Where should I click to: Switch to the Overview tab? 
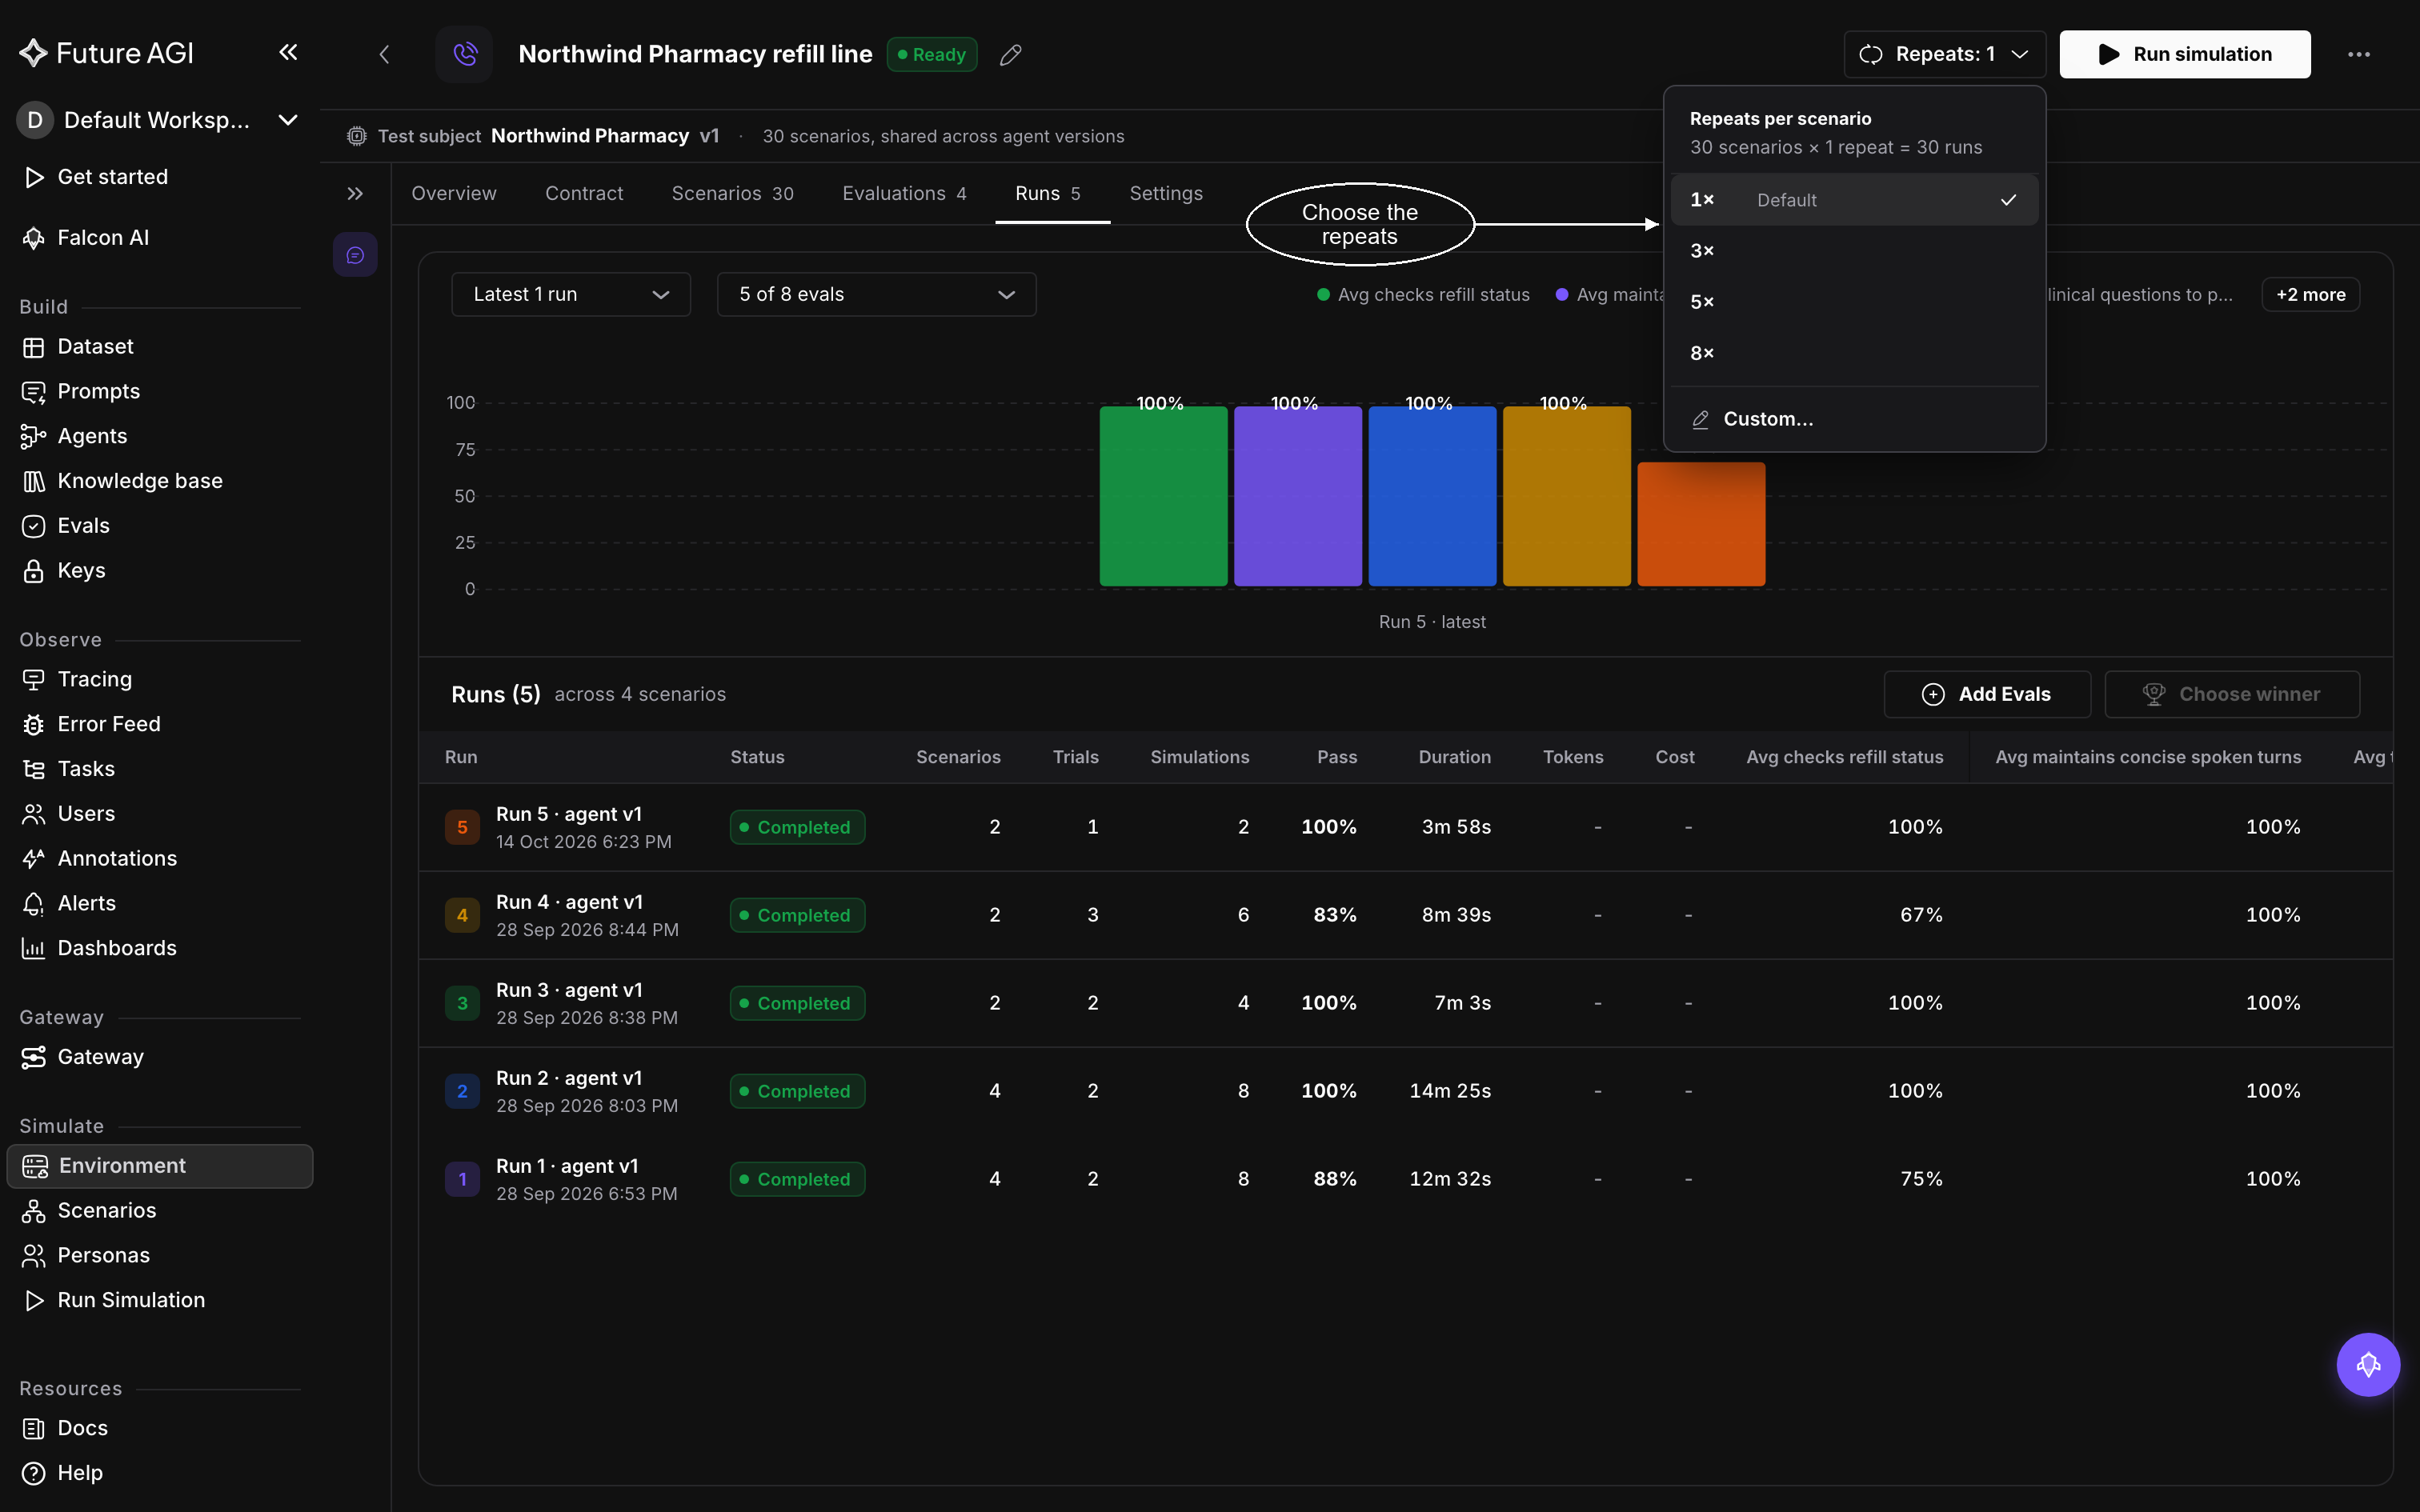tap(454, 193)
